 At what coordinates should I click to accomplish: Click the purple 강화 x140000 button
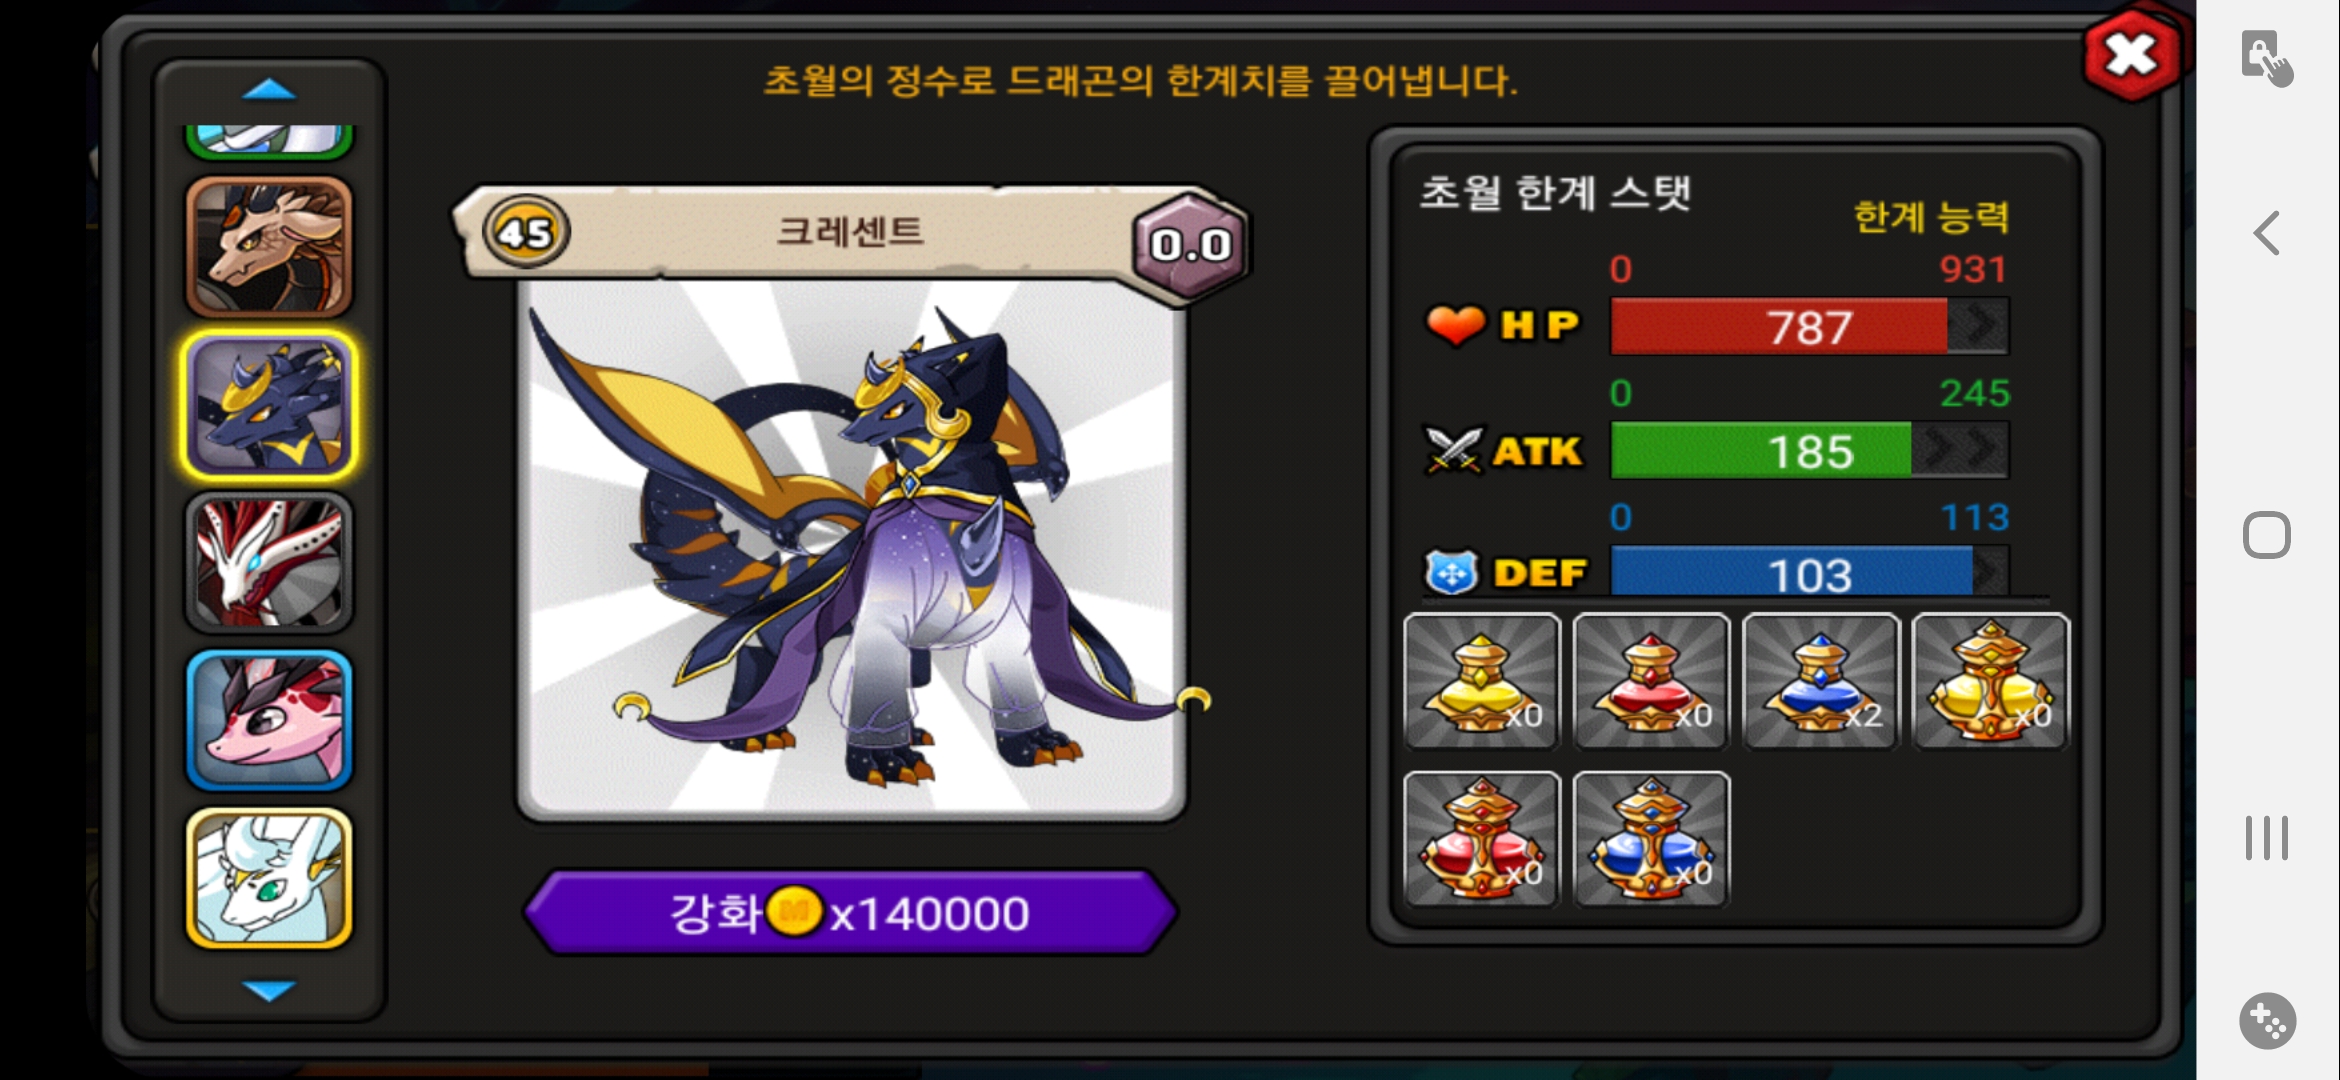(850, 913)
